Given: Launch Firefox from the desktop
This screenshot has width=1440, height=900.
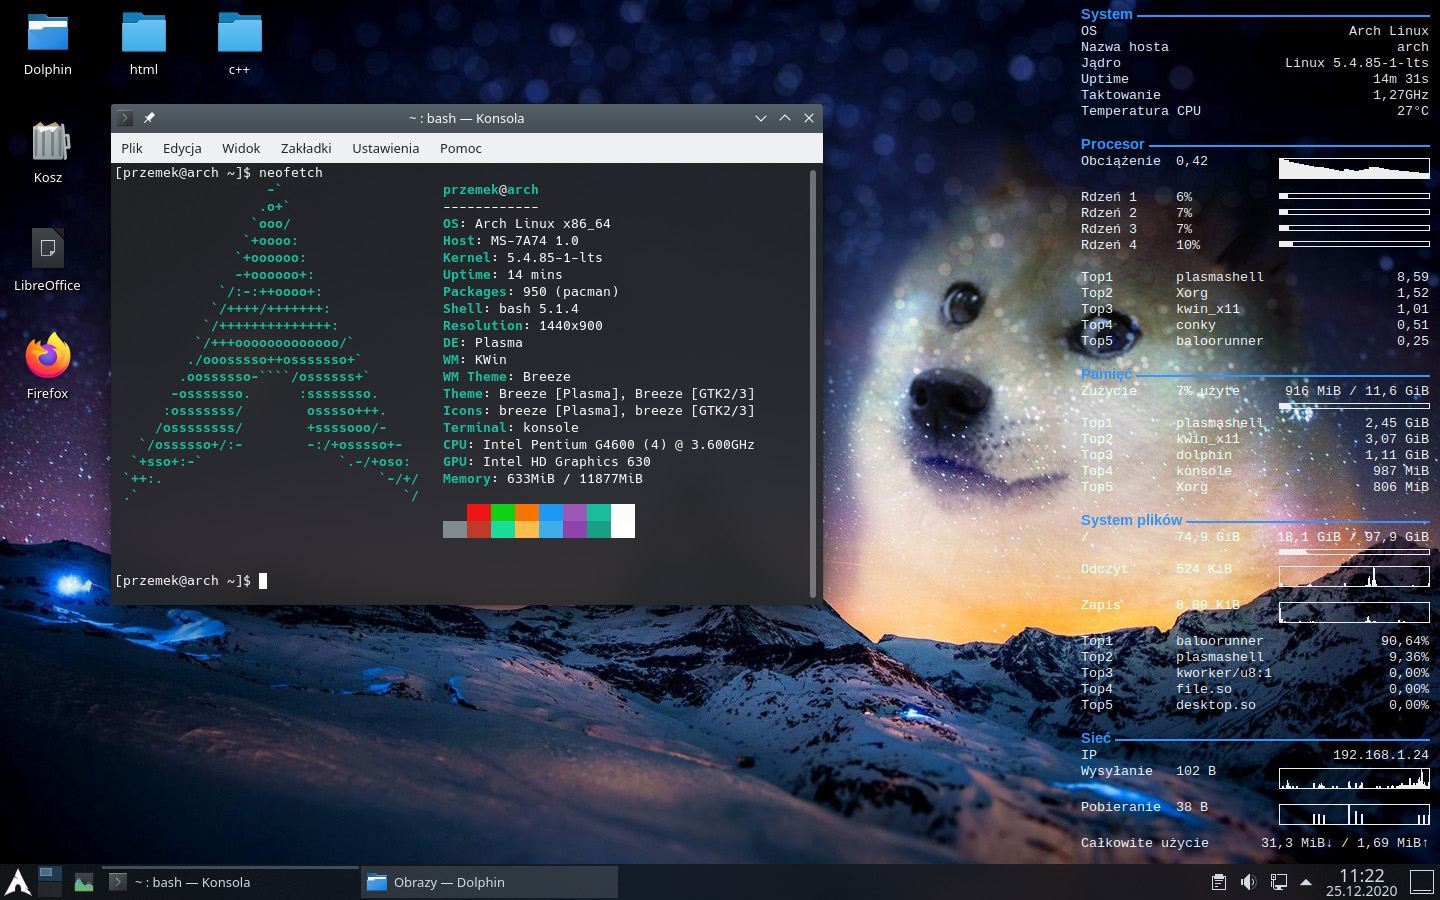Looking at the screenshot, I should pyautogui.click(x=47, y=358).
